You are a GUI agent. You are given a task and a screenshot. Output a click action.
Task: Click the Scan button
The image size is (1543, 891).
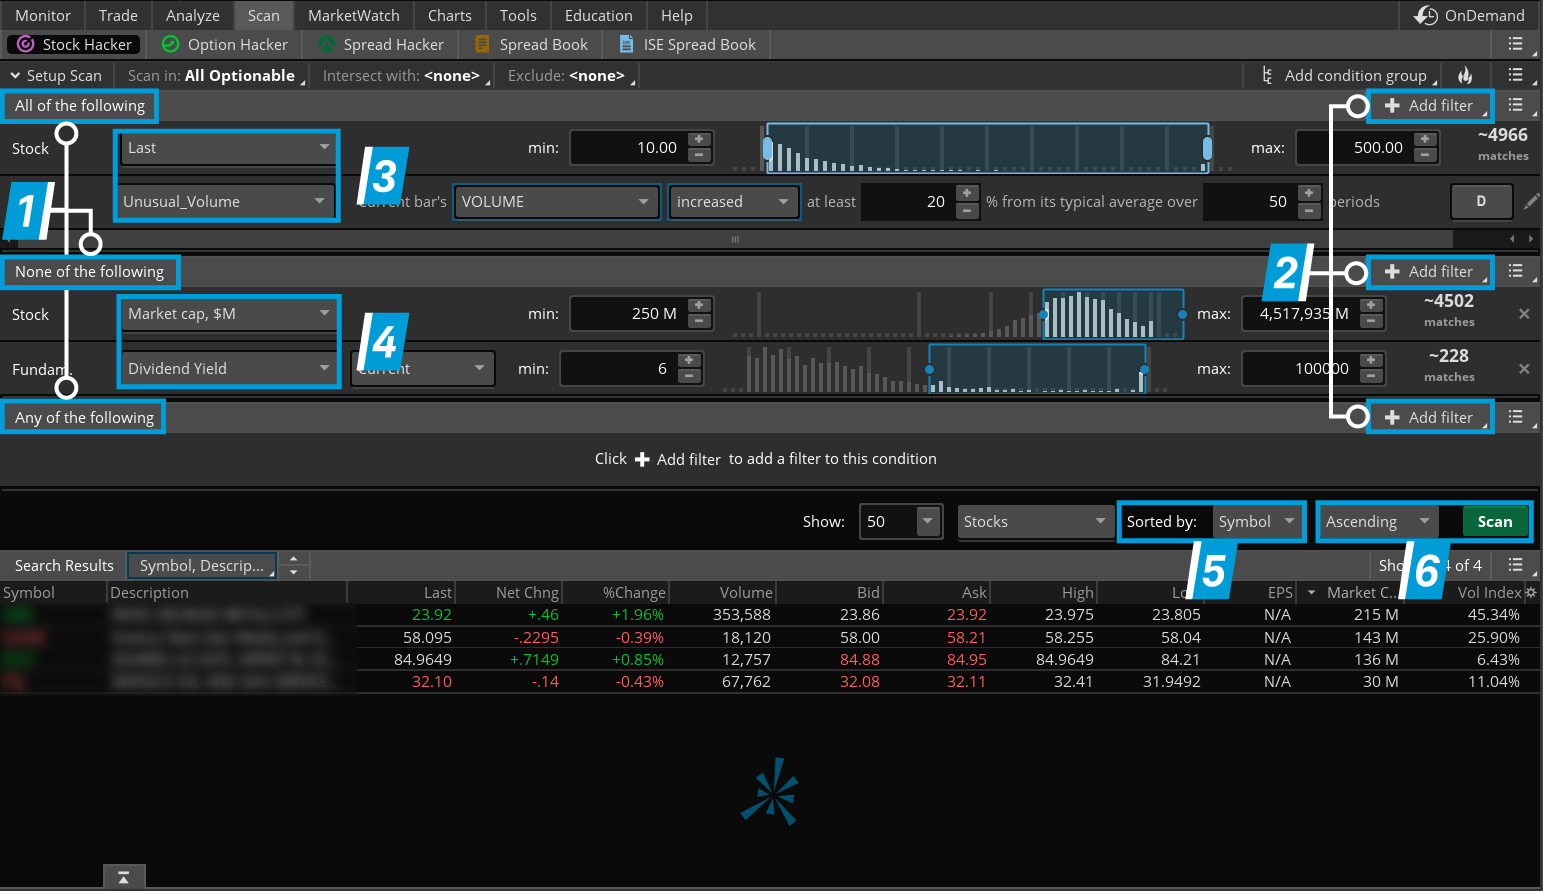pos(1494,521)
